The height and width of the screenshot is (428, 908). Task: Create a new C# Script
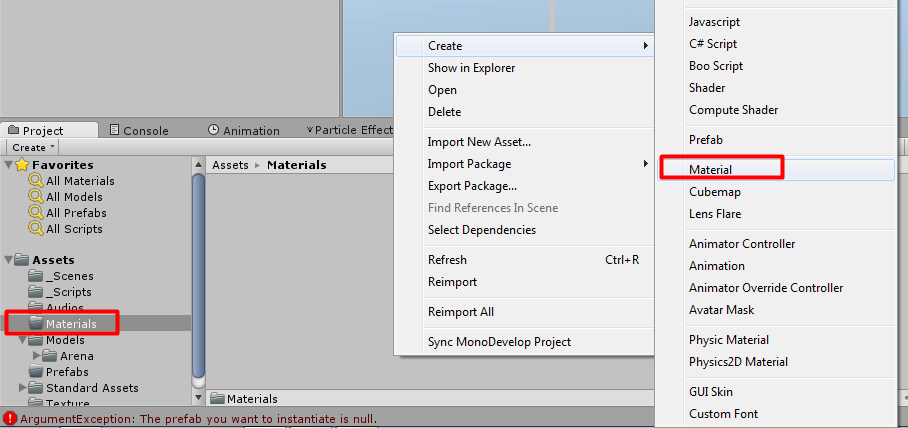pyautogui.click(x=713, y=44)
